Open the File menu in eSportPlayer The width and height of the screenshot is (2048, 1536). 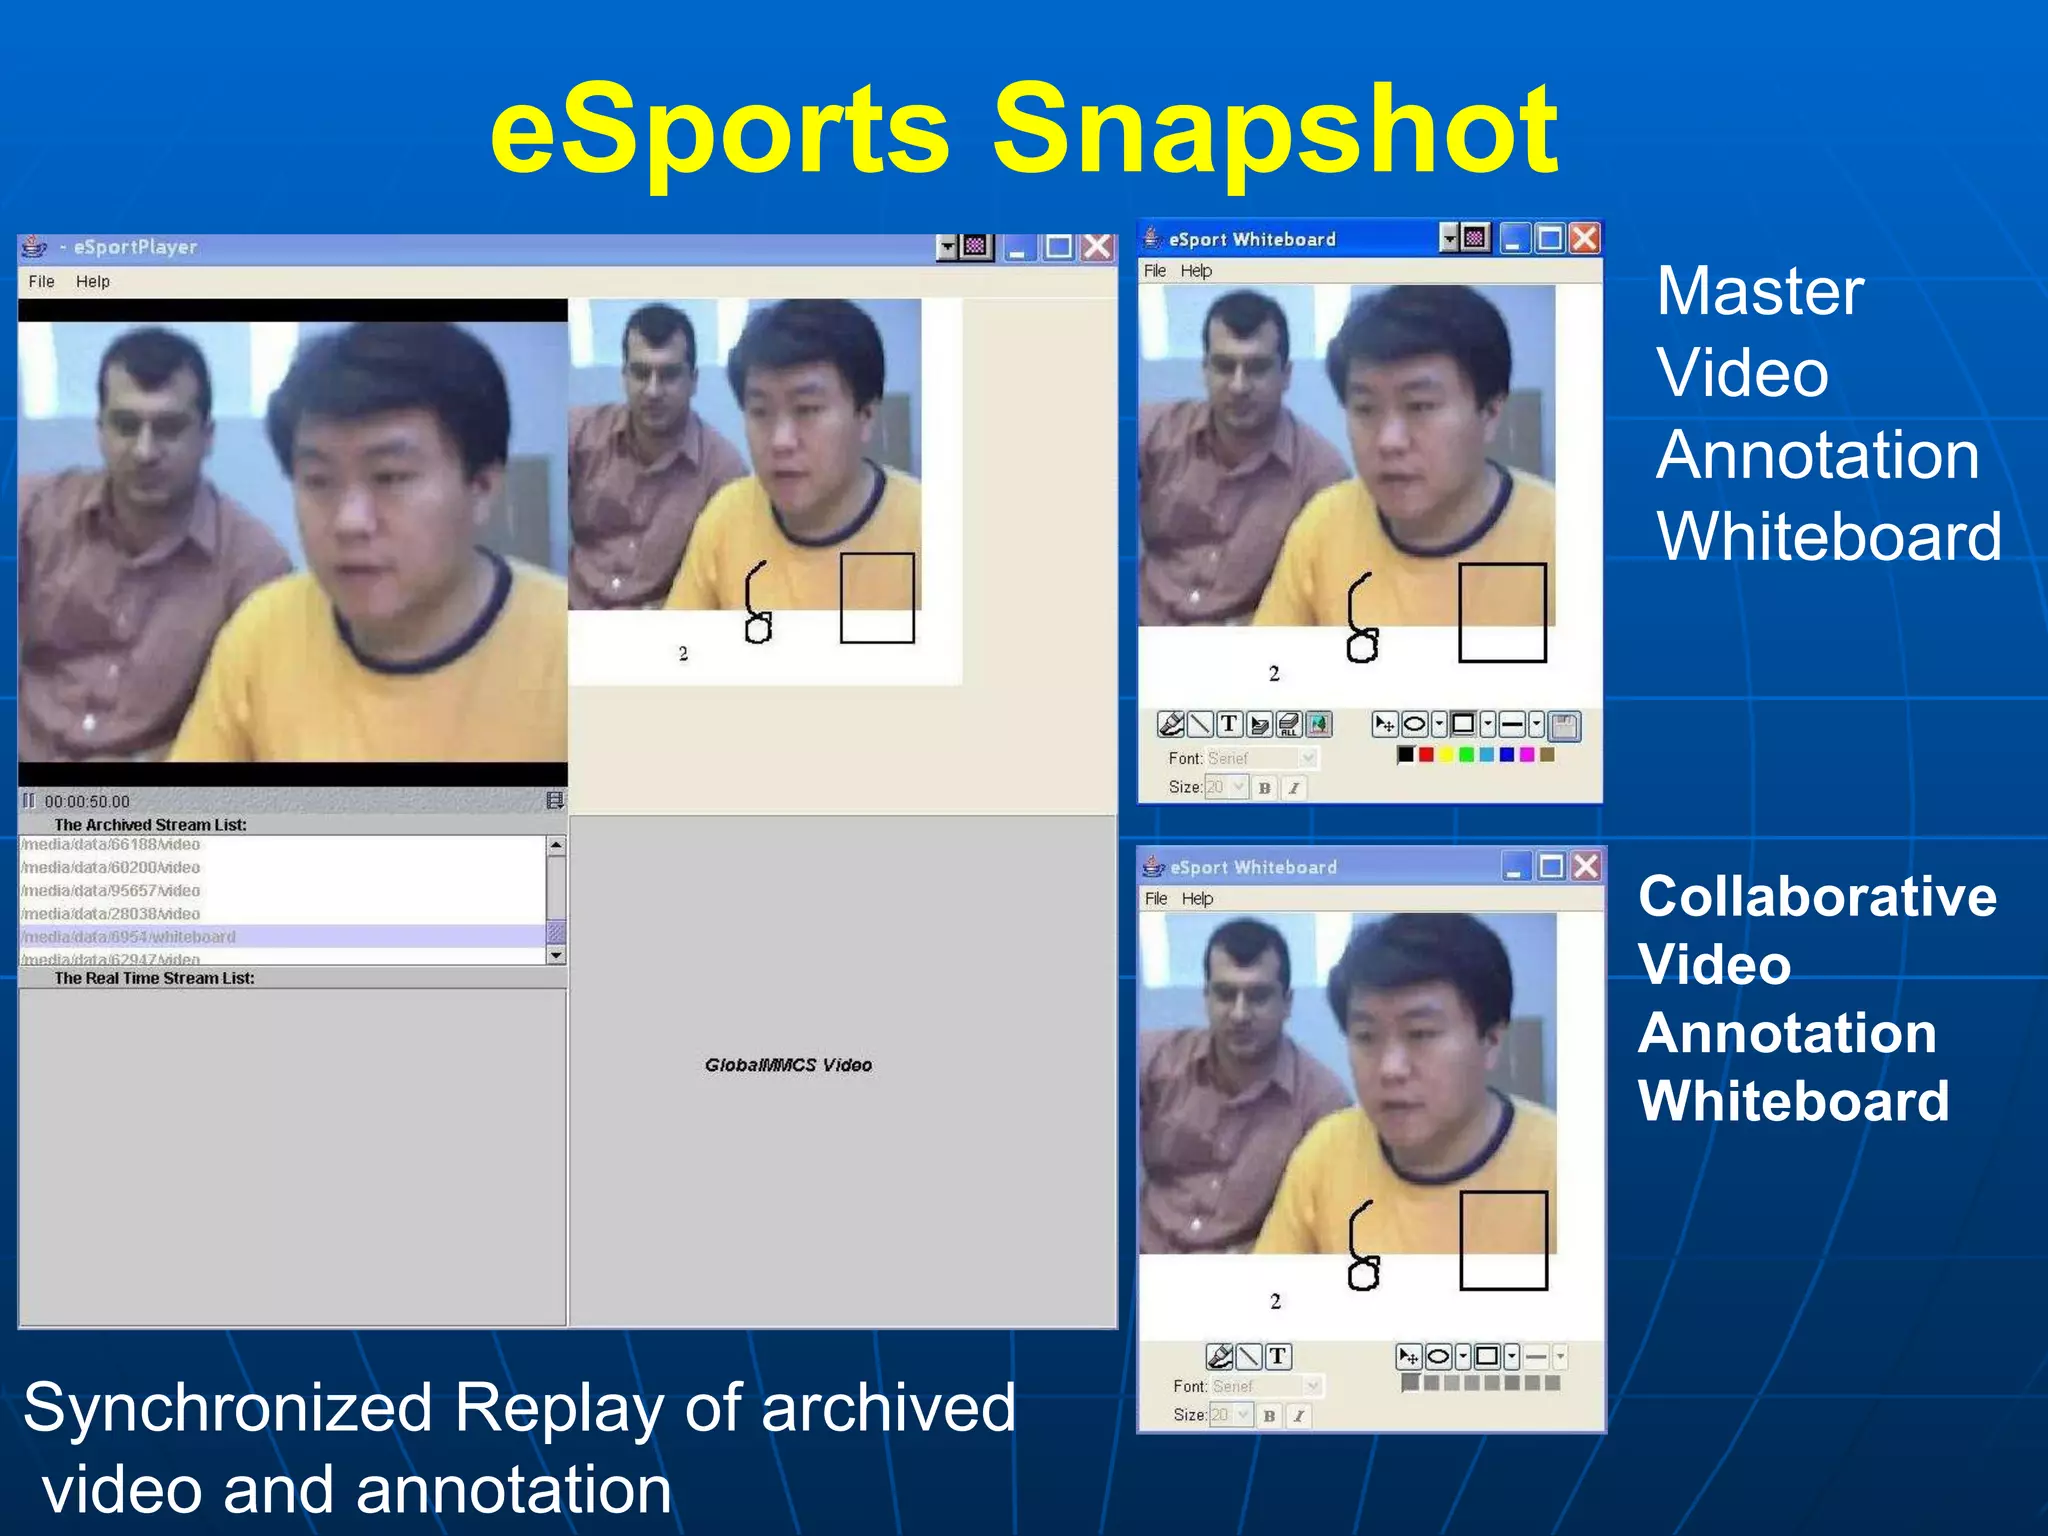(41, 282)
